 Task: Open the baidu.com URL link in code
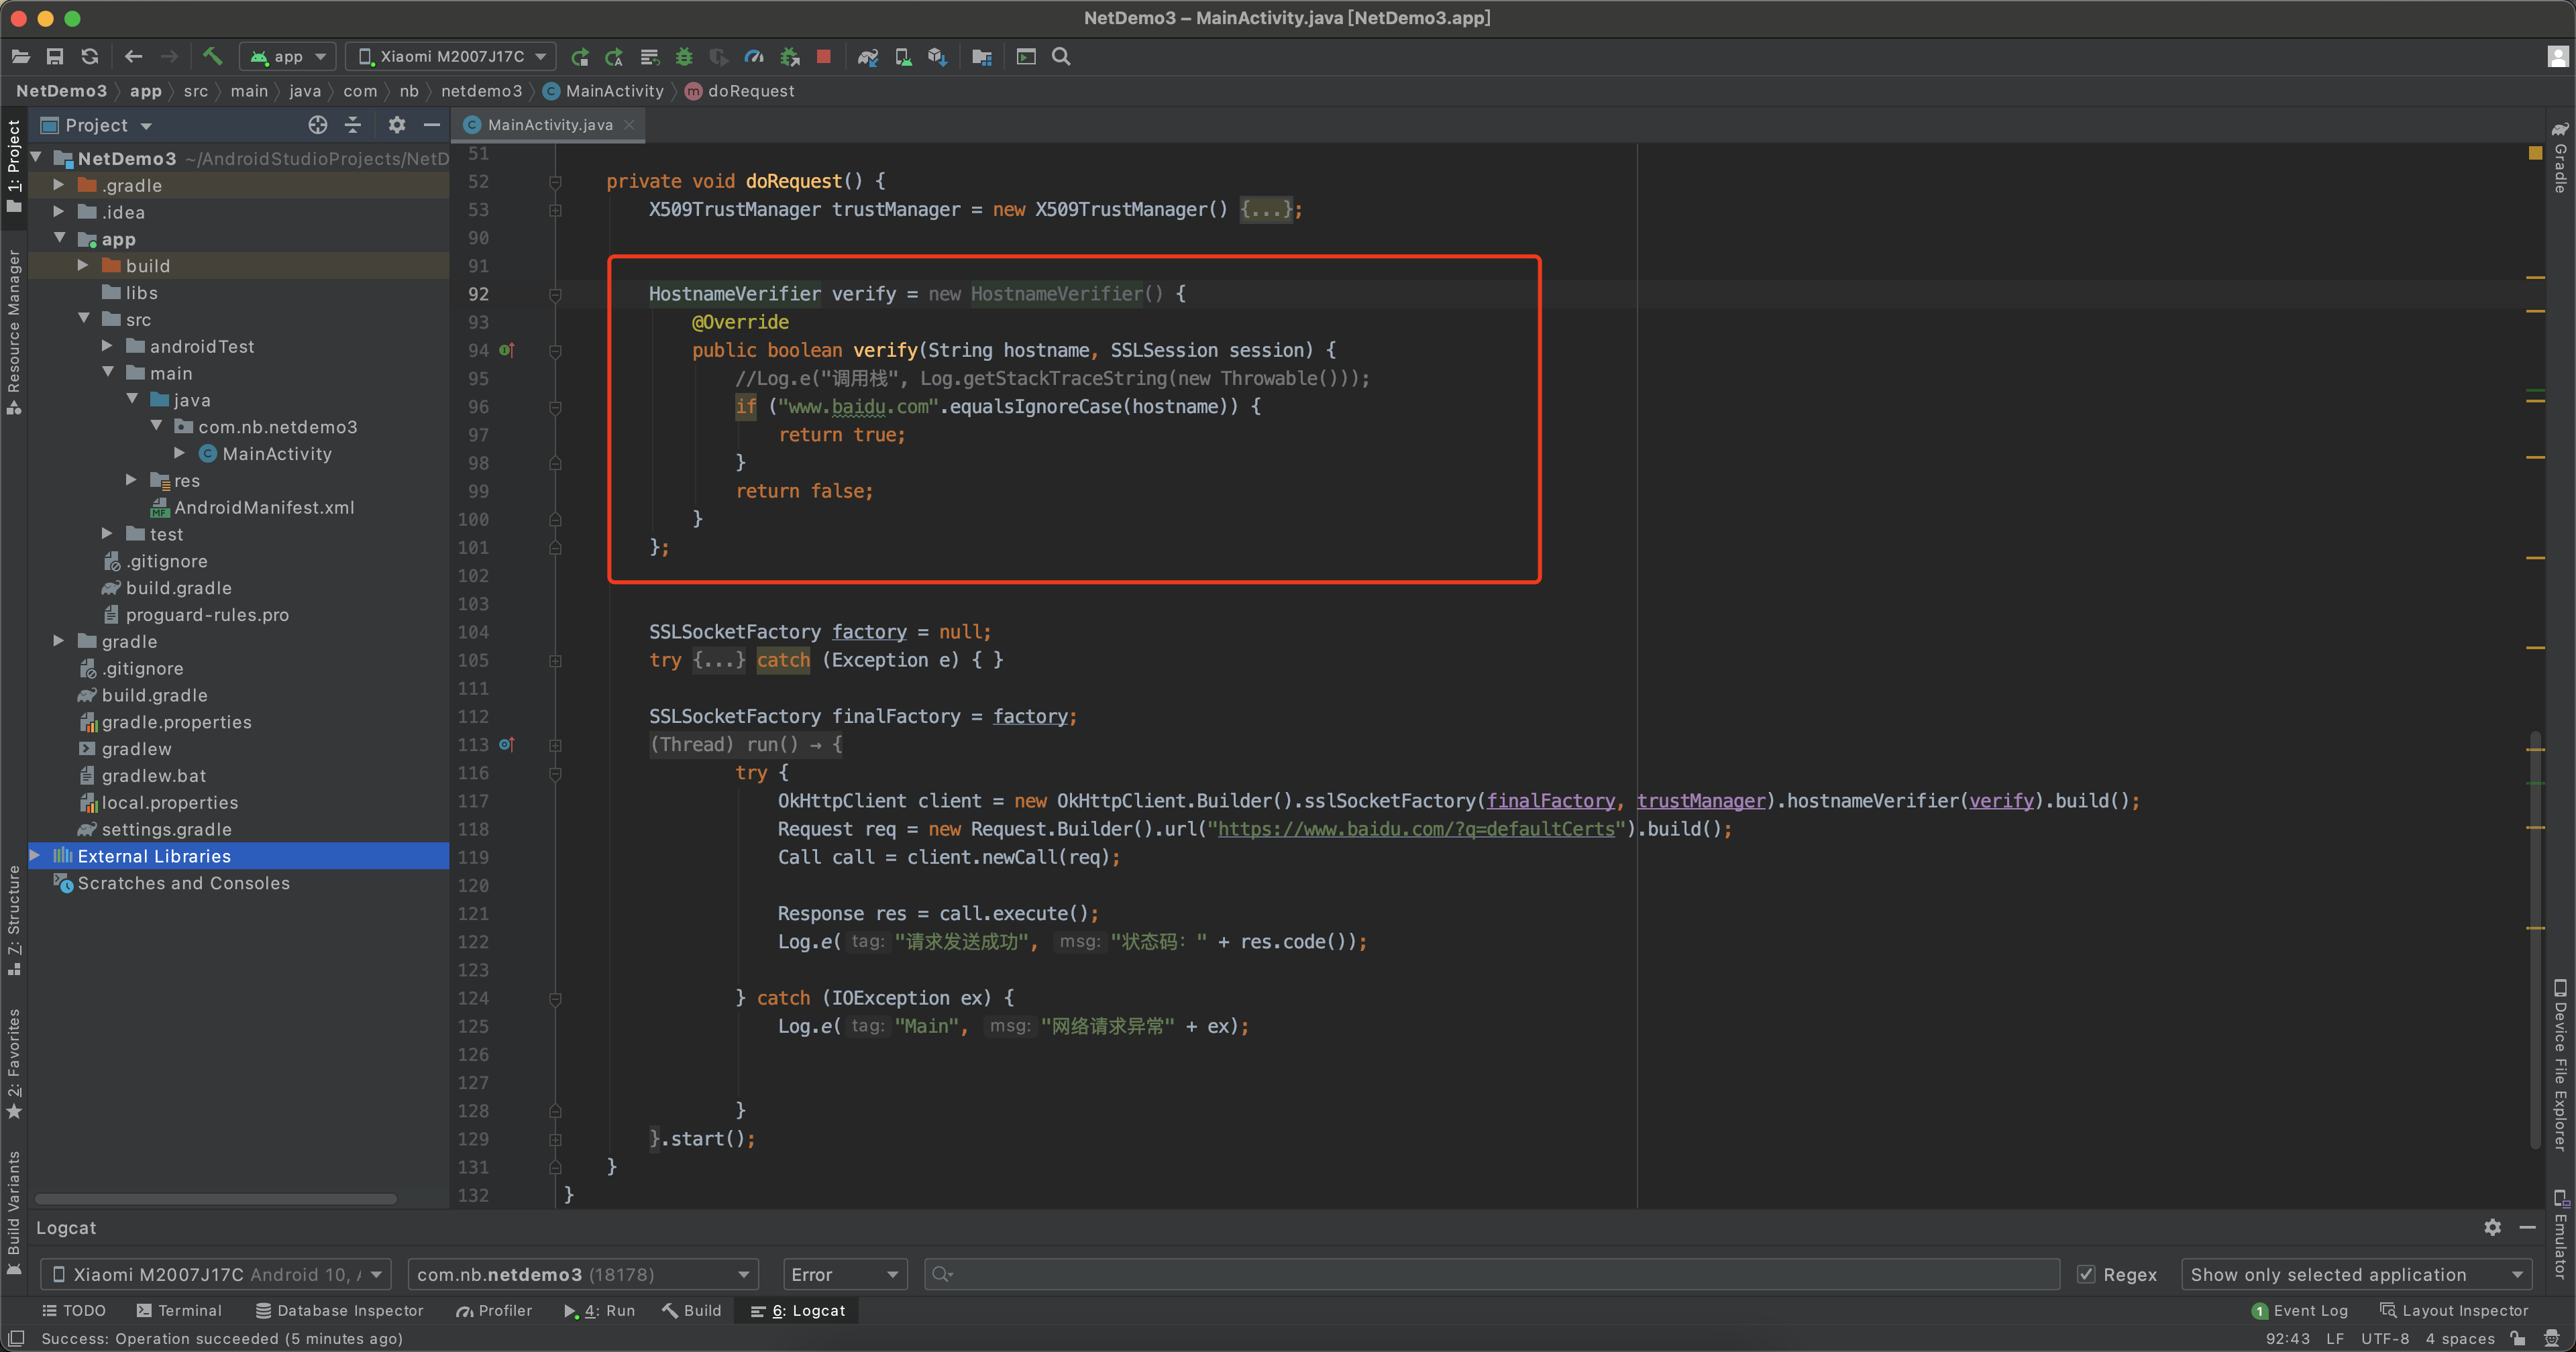pos(1416,829)
